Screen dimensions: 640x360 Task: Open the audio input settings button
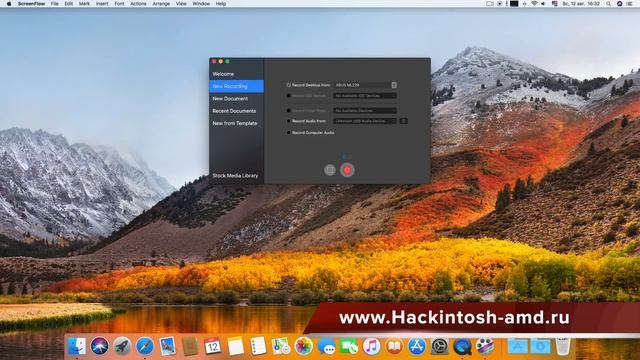click(x=403, y=121)
